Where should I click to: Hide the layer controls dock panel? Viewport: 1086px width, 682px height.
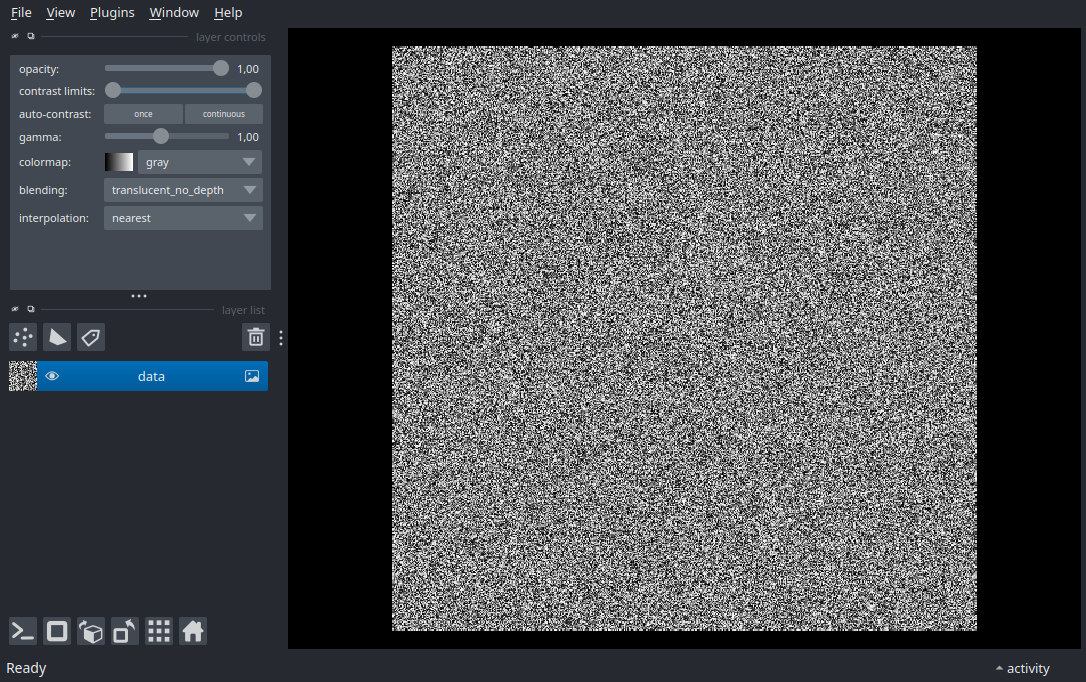[x=15, y=37]
